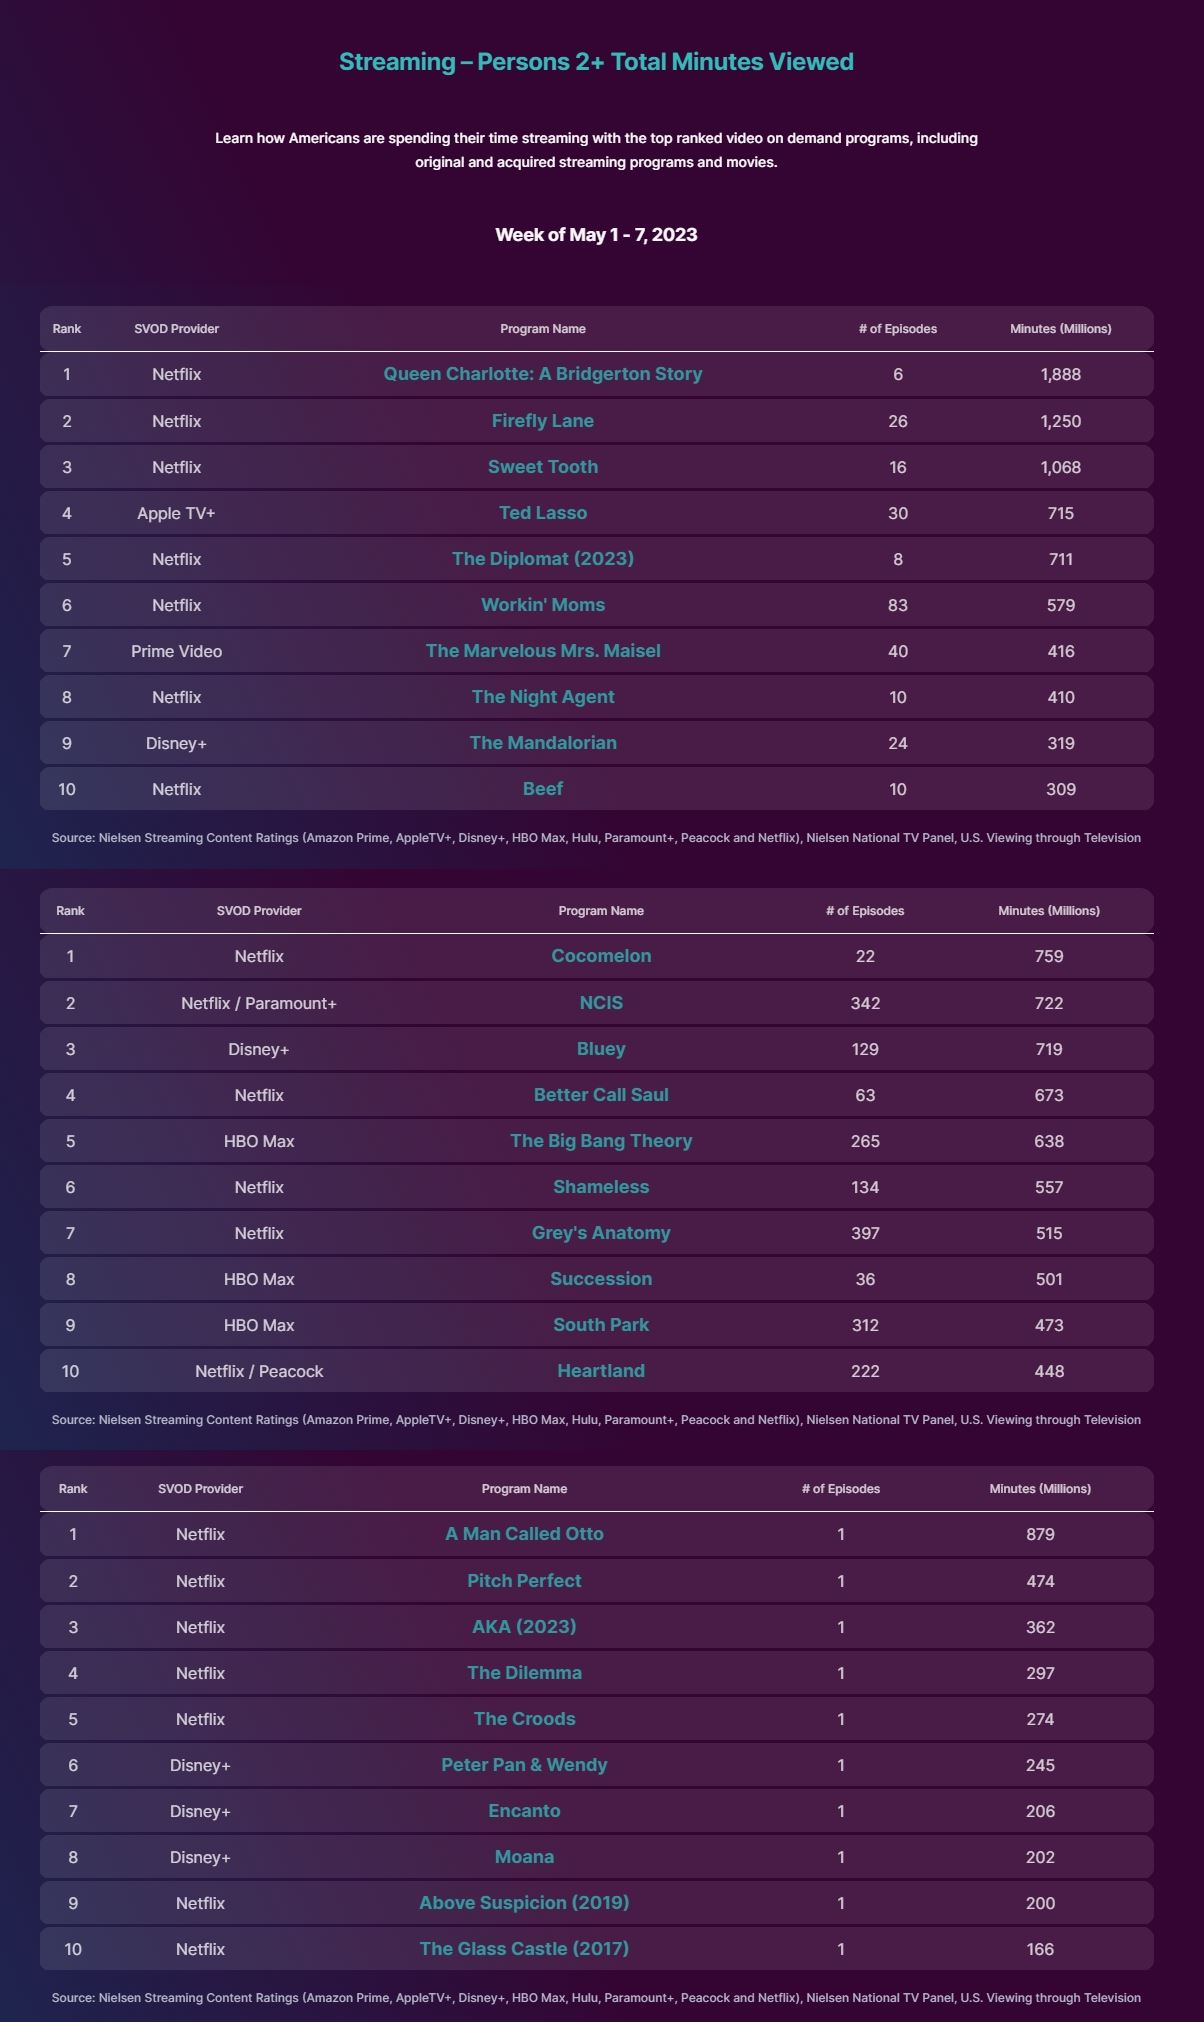Screen dimensions: 1204x2022
Task: Select Peter Pan & Wendy link
Action: (x=524, y=1765)
